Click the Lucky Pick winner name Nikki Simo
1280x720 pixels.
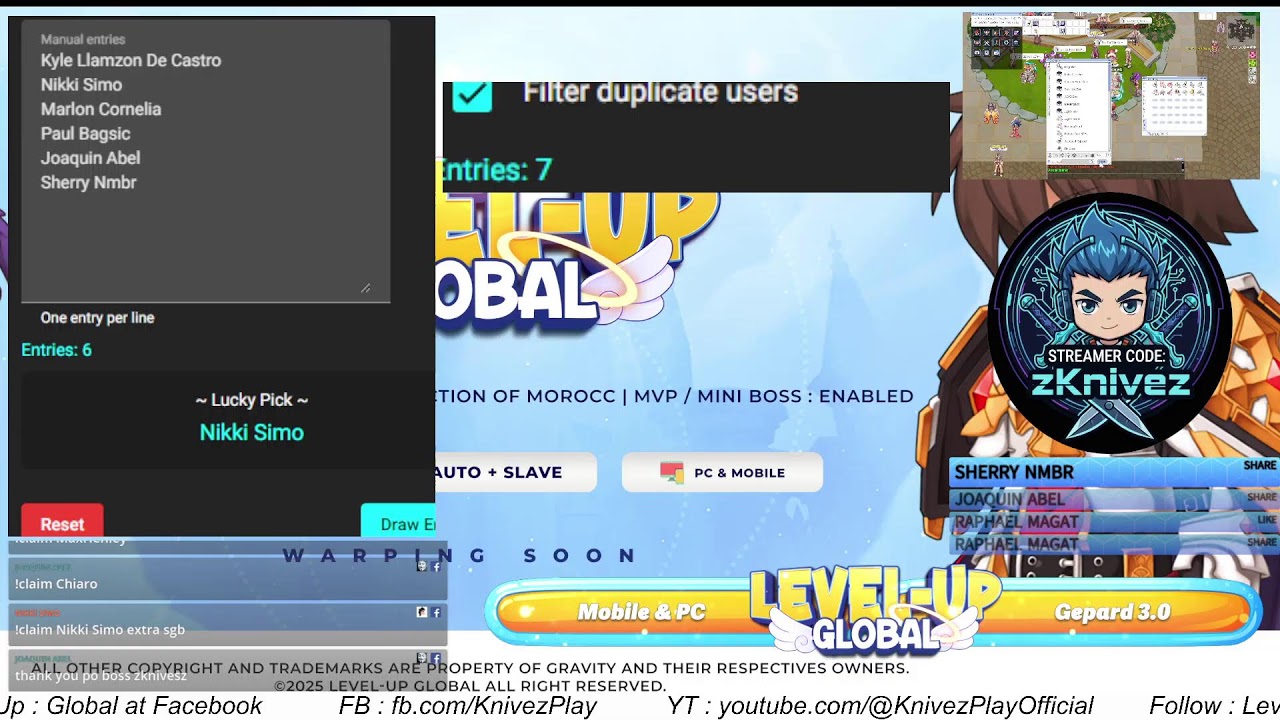click(x=252, y=432)
